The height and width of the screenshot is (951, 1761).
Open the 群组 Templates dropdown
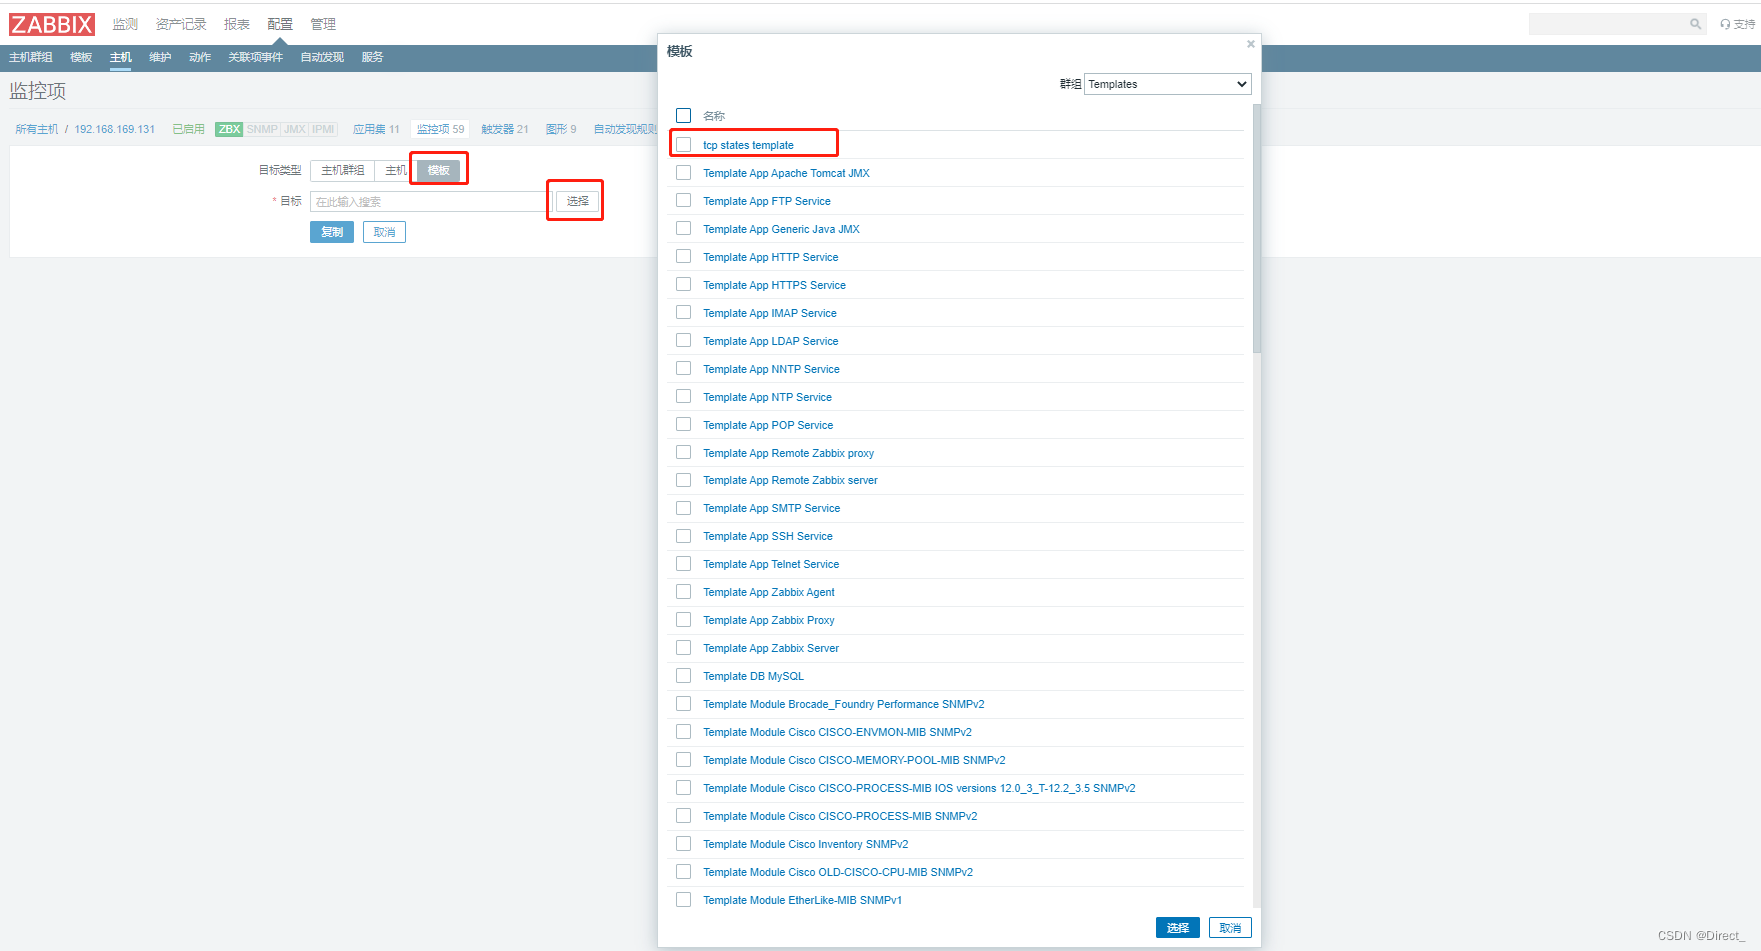(x=1168, y=84)
